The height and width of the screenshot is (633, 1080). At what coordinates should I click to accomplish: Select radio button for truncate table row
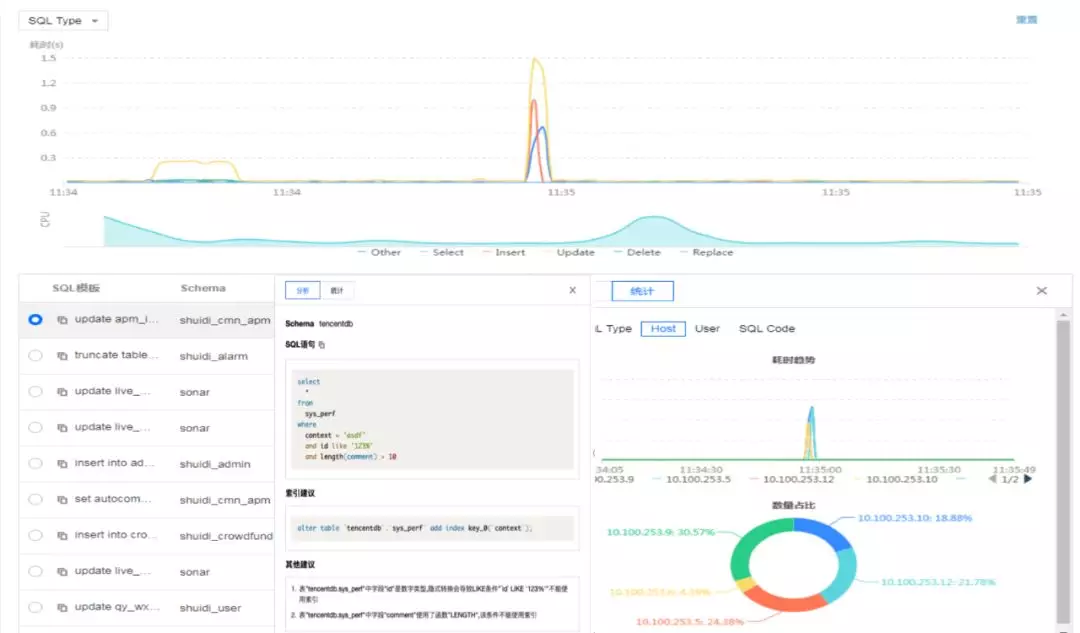coord(36,356)
